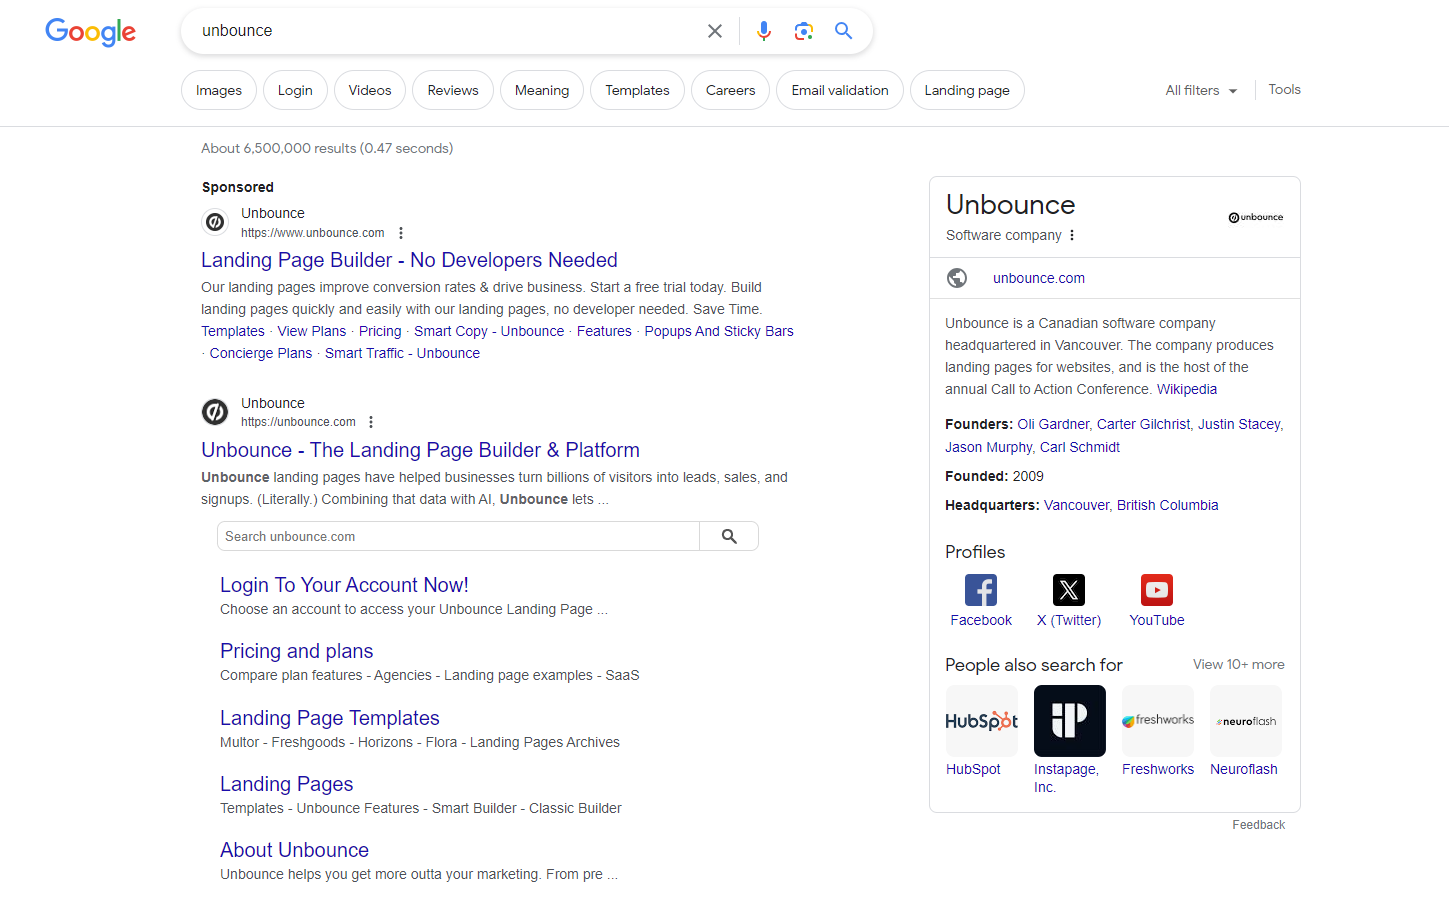Expand the All filters dropdown
This screenshot has height=901, width=1449.
pyautogui.click(x=1201, y=90)
